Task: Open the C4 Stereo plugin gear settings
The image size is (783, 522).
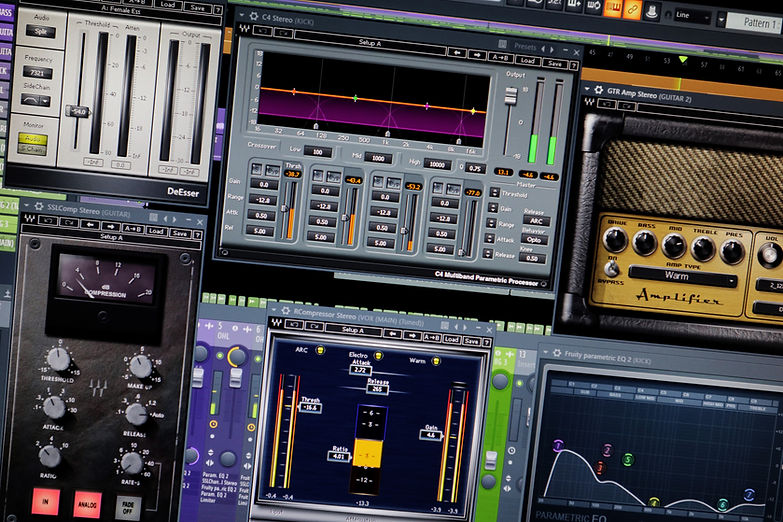Action: 254,16
